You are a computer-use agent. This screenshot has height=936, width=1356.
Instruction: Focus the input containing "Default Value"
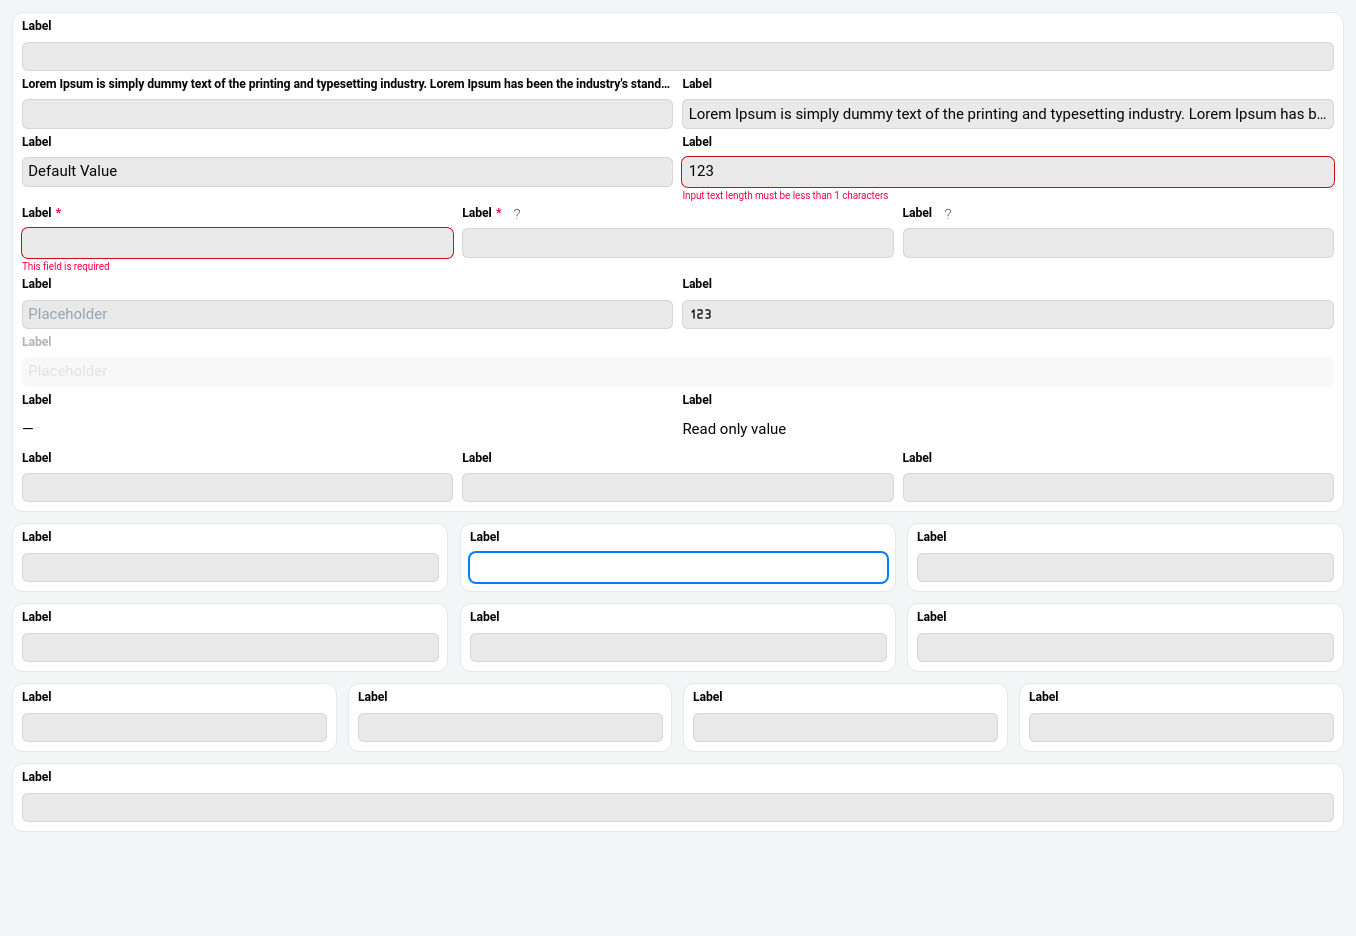tap(347, 172)
